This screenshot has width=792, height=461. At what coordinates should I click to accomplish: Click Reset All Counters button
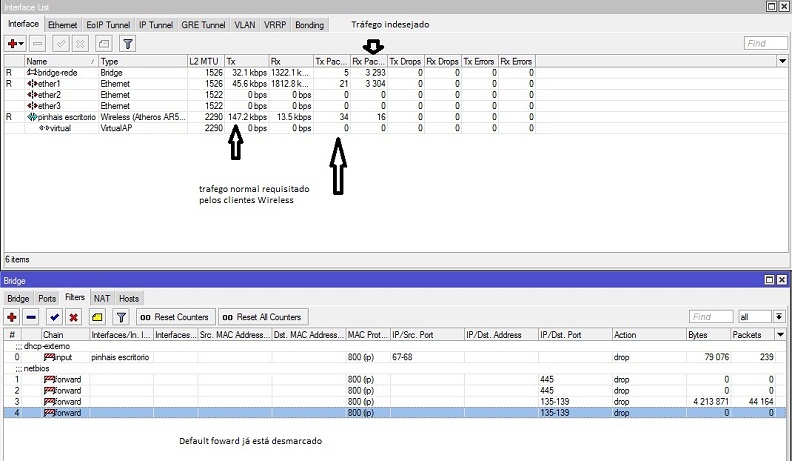[x=263, y=317]
